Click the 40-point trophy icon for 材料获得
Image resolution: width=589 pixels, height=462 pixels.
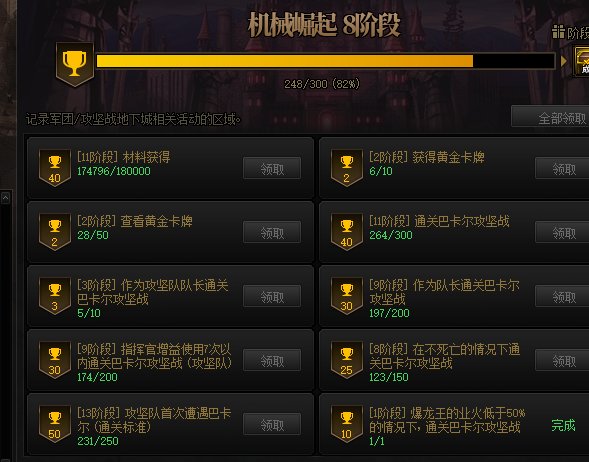pos(55,168)
